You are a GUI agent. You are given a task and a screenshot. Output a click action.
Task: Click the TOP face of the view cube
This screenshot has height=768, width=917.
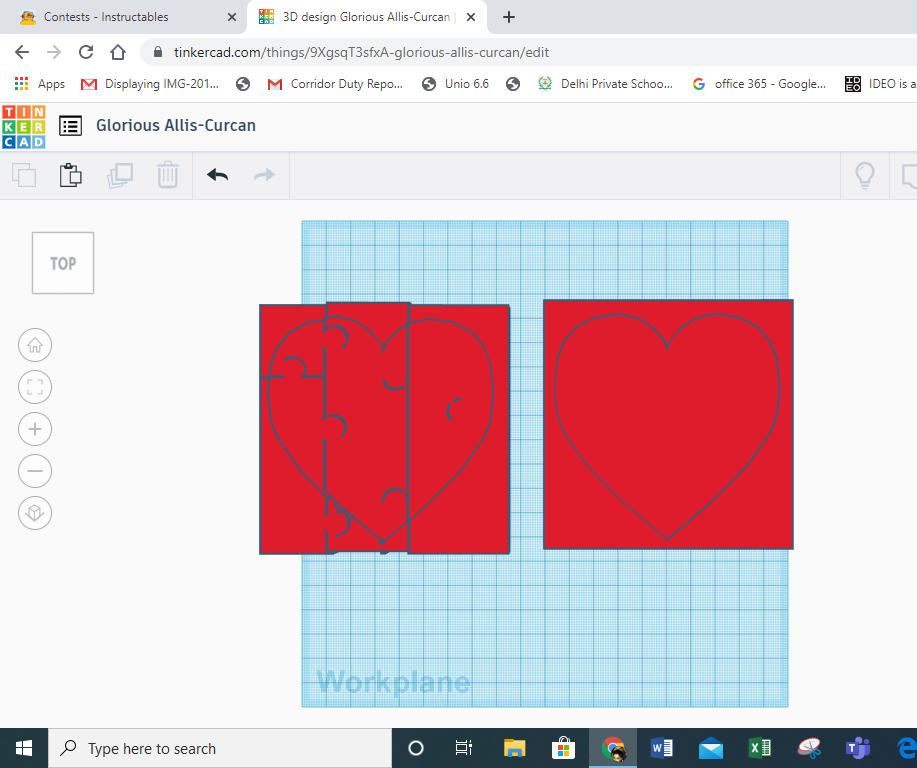point(62,262)
